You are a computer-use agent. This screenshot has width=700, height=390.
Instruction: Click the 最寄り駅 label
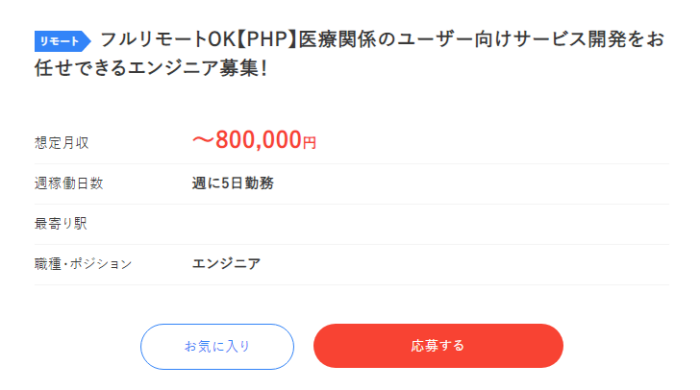[x=61, y=224]
